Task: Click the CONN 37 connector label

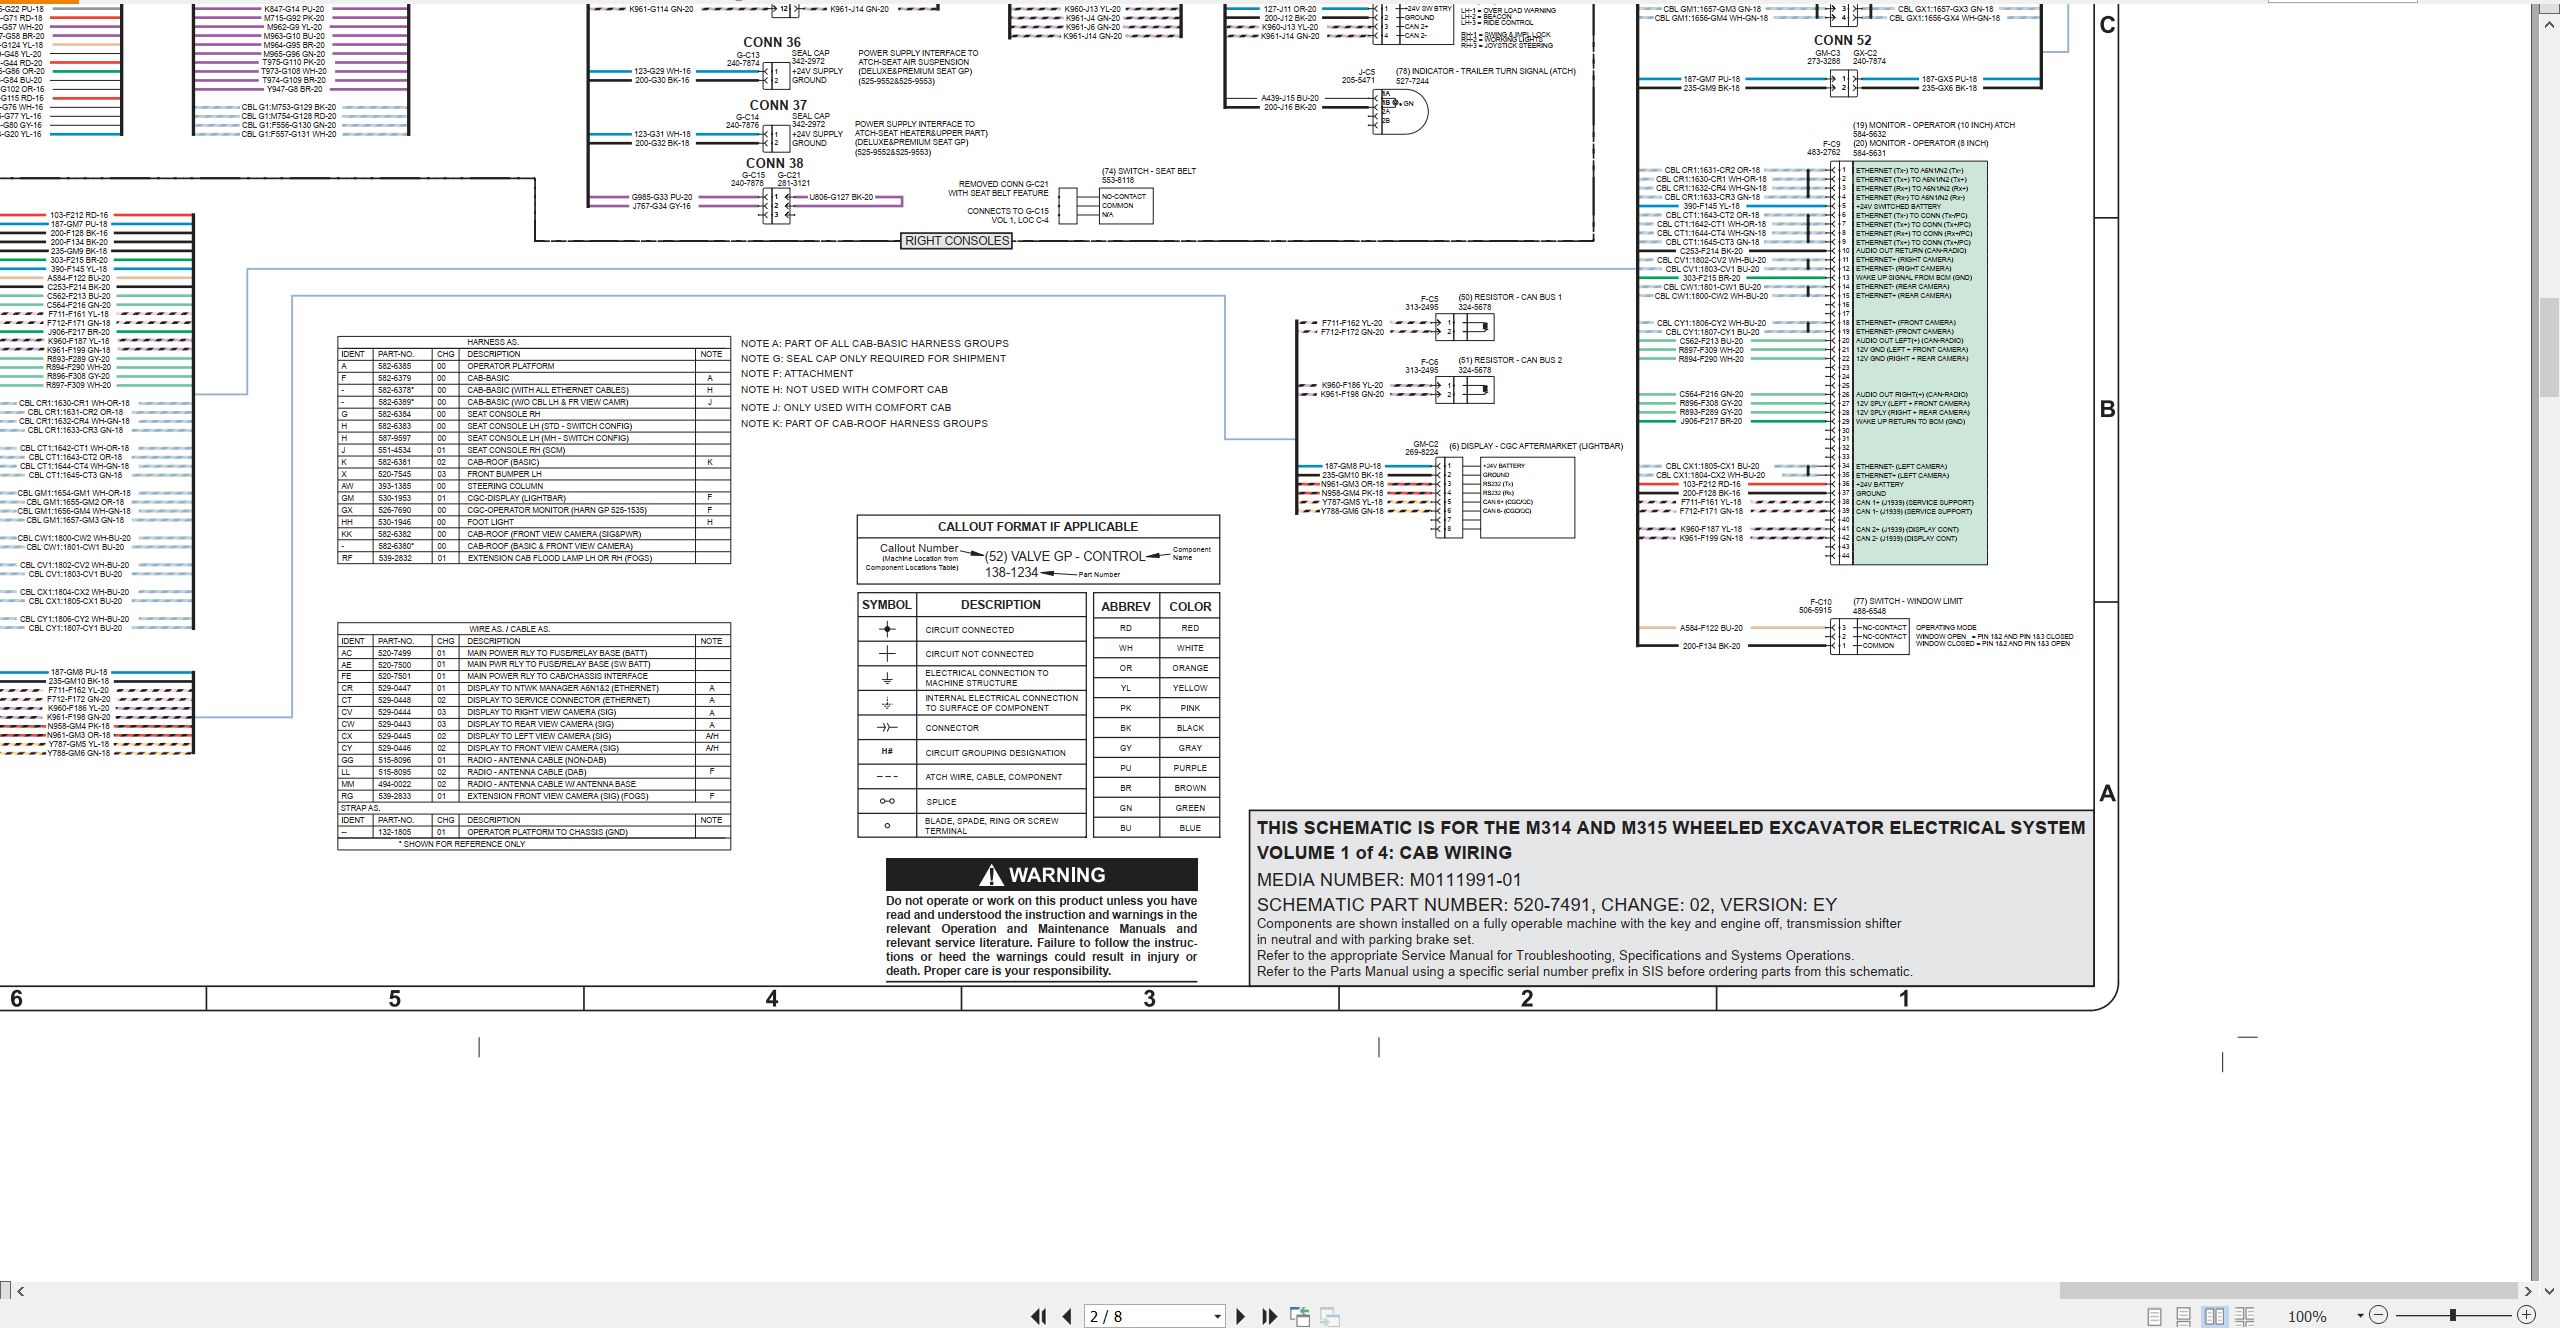Action: (x=778, y=105)
